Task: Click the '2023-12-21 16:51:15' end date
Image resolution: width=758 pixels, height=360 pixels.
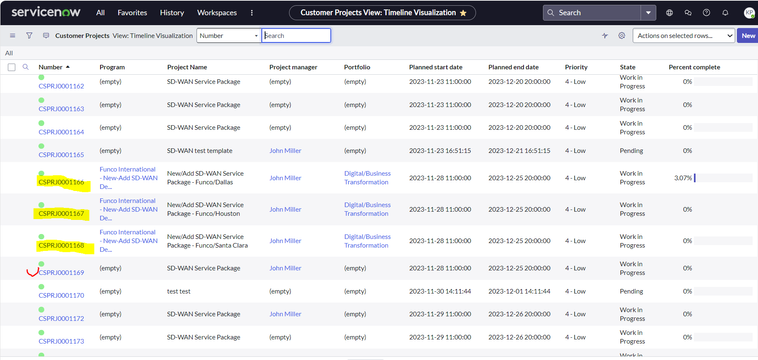Action: coord(519,151)
